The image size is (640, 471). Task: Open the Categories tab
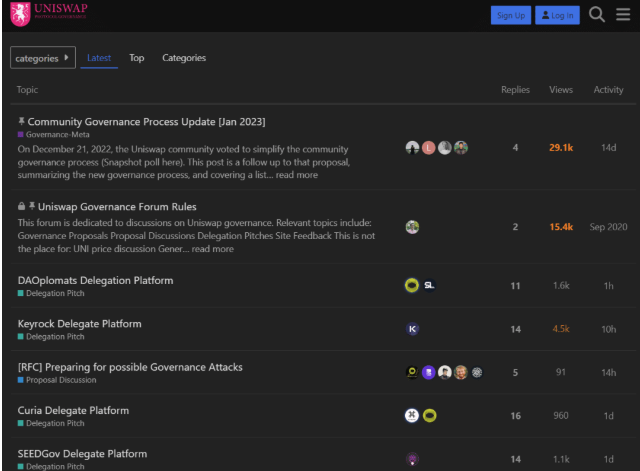184,58
